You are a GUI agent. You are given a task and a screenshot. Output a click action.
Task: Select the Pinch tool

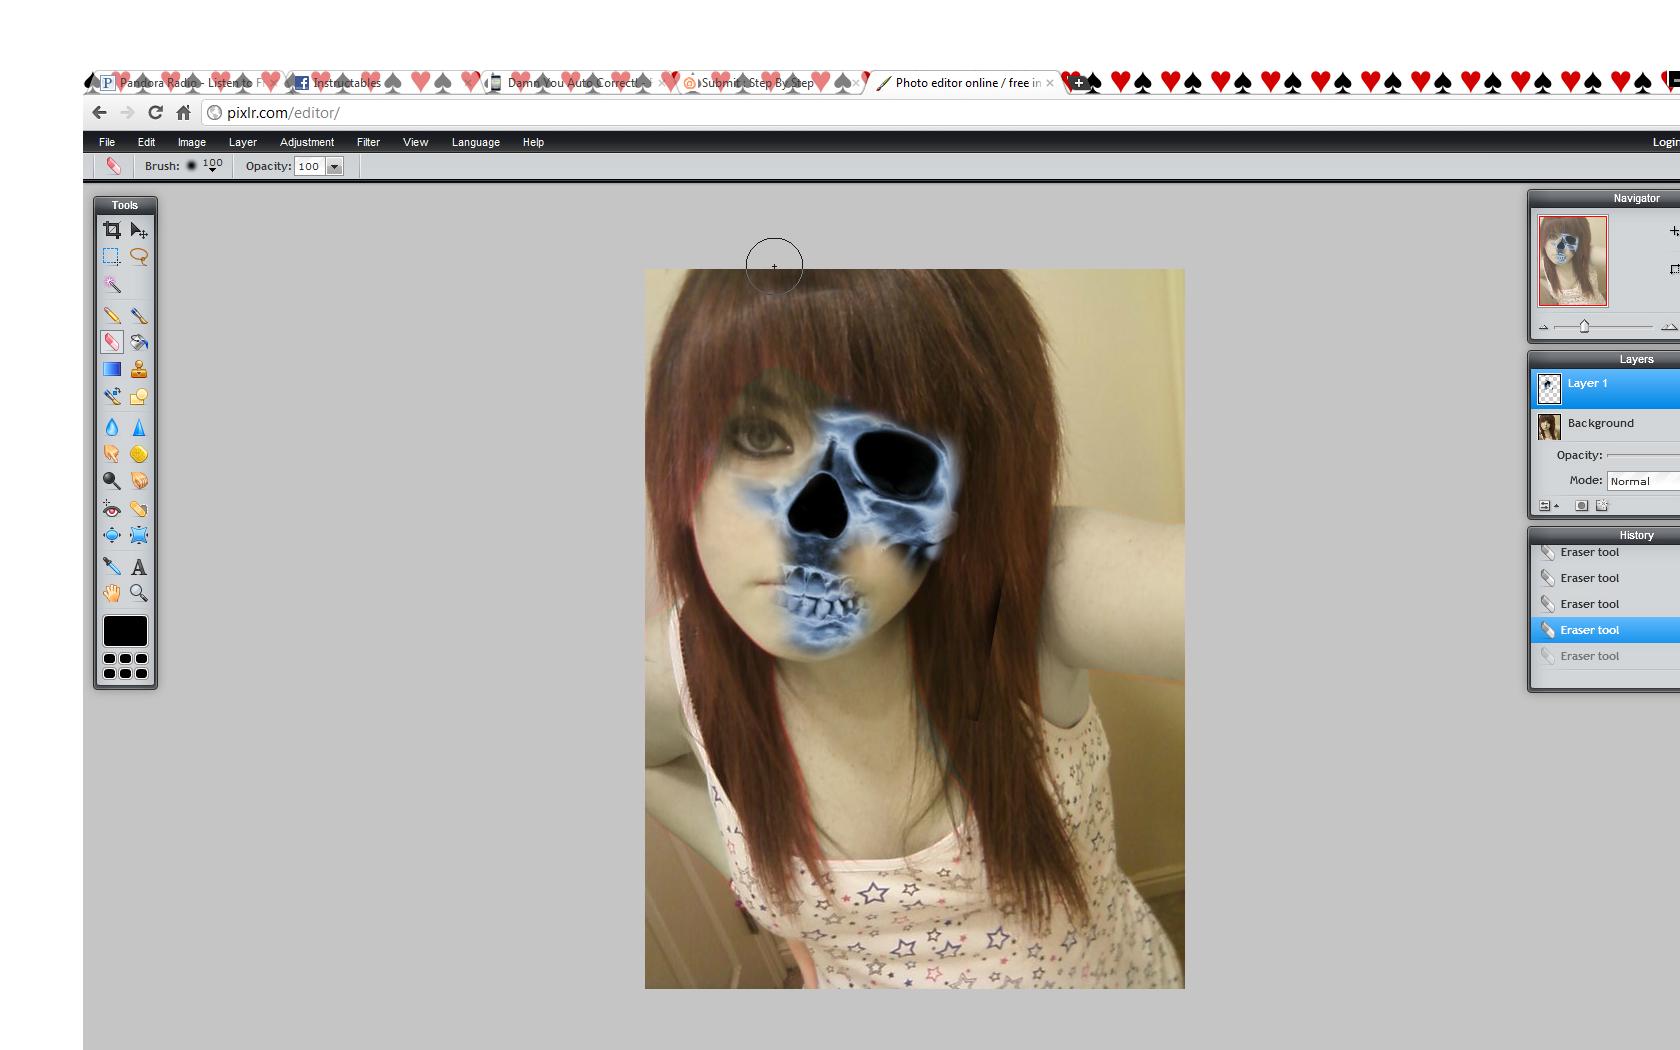click(139, 536)
